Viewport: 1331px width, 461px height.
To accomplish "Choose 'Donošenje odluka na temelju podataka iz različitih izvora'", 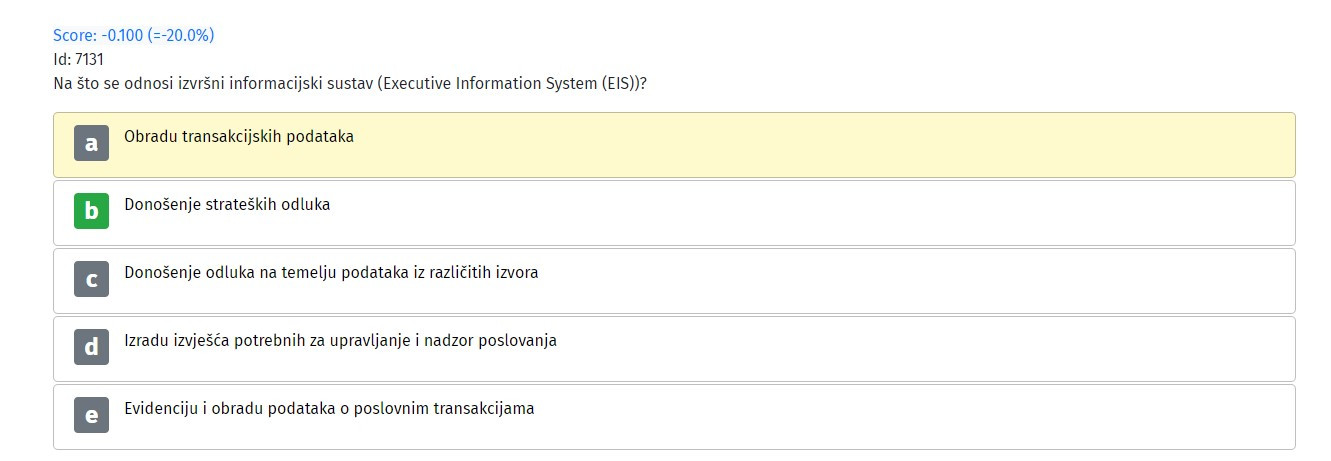I will [331, 272].
